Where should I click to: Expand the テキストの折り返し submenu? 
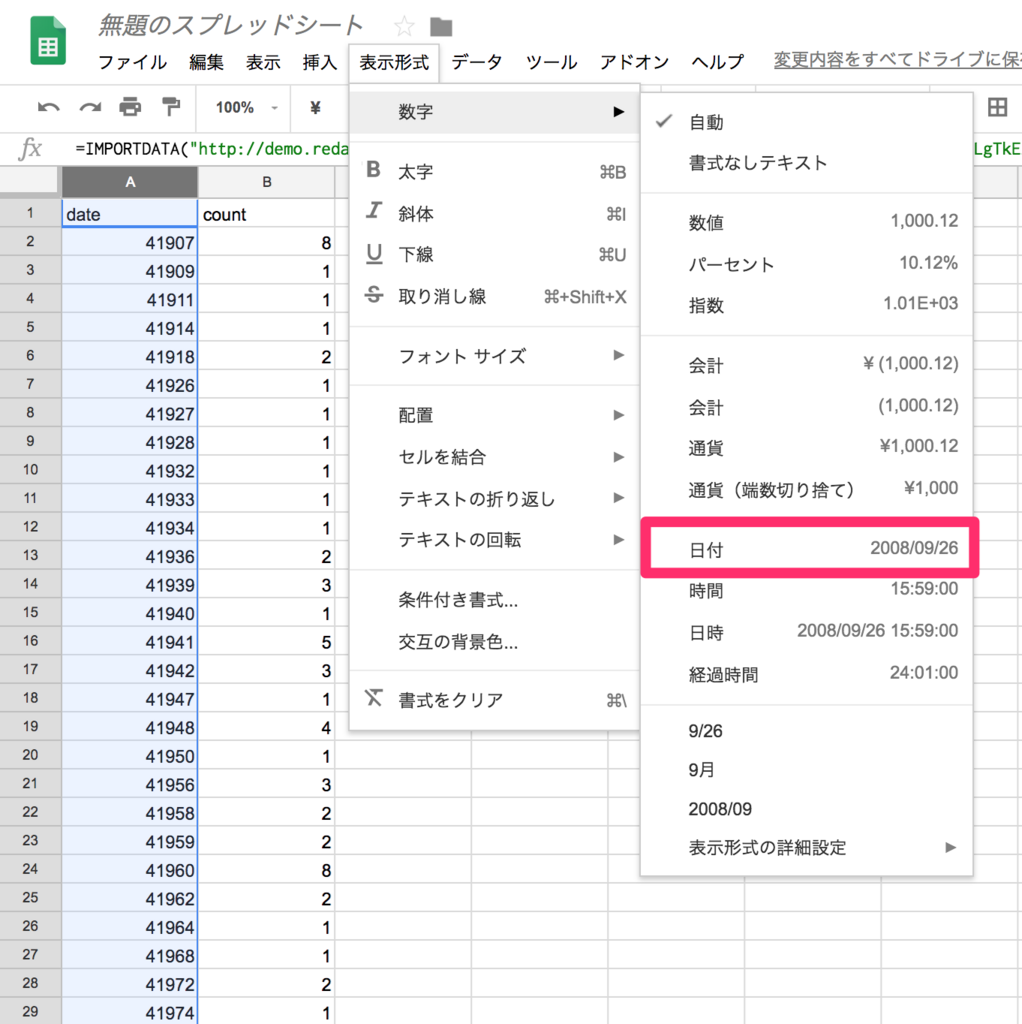pos(494,498)
